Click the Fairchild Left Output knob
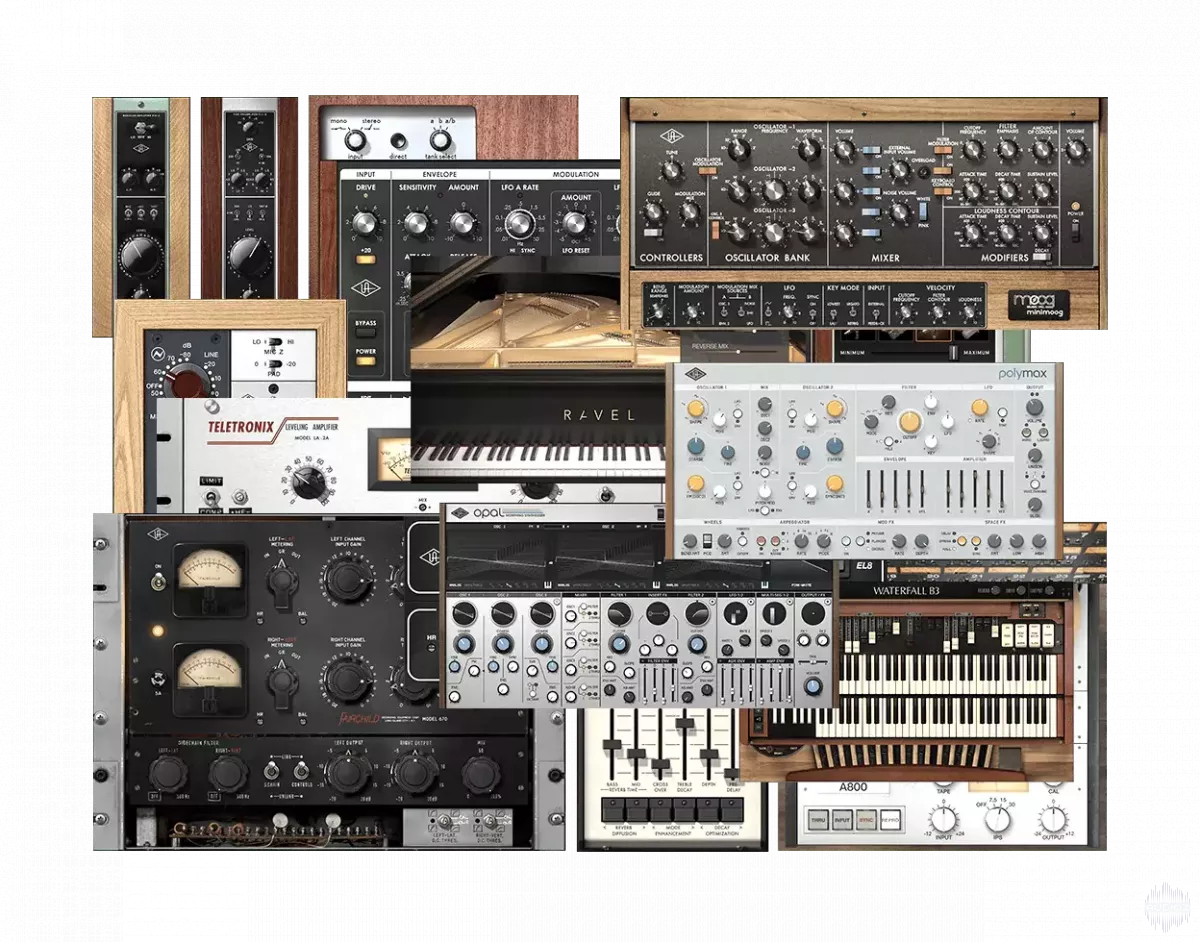Image resolution: width=1200 pixels, height=942 pixels. tap(348, 773)
